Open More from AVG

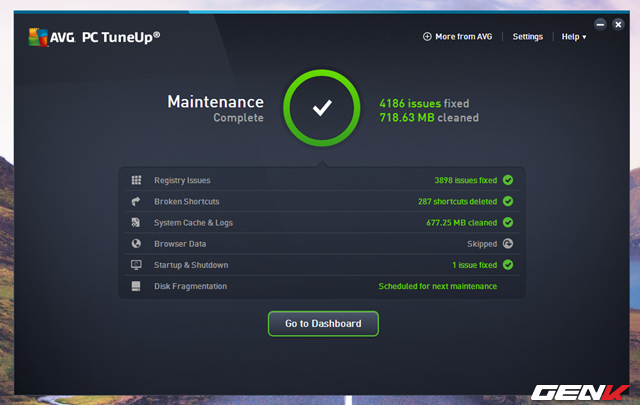(463, 37)
